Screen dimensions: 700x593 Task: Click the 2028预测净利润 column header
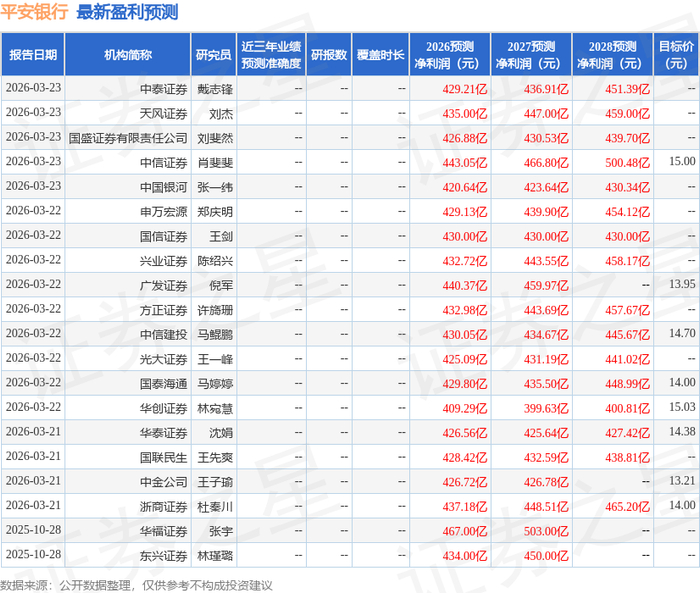(612, 54)
